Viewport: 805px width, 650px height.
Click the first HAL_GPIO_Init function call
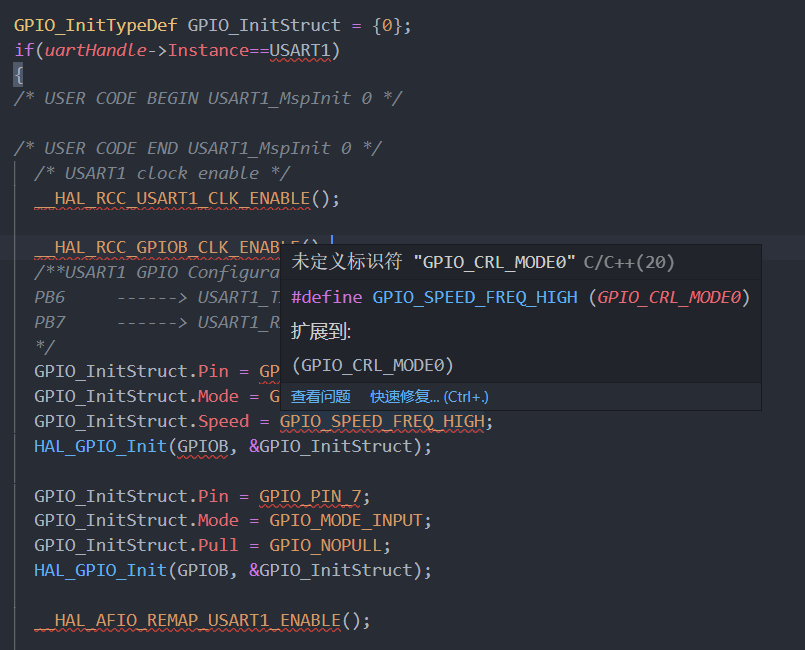101,446
